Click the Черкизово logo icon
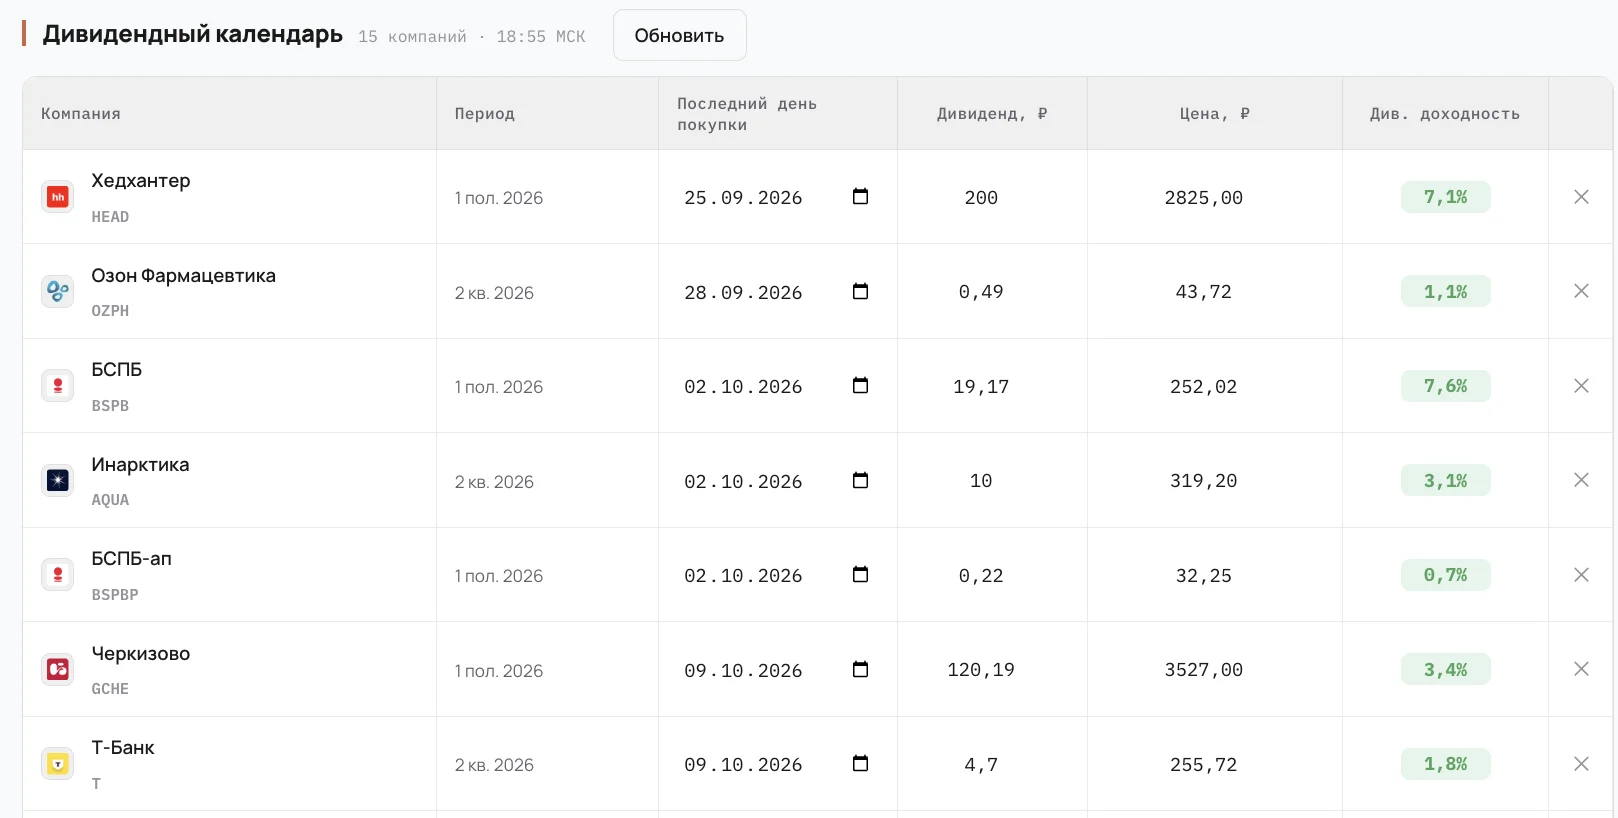Image resolution: width=1618 pixels, height=818 pixels. click(58, 669)
